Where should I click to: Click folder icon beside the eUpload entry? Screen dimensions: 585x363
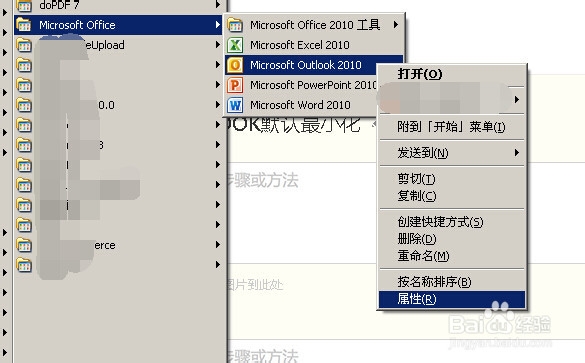pos(24,45)
